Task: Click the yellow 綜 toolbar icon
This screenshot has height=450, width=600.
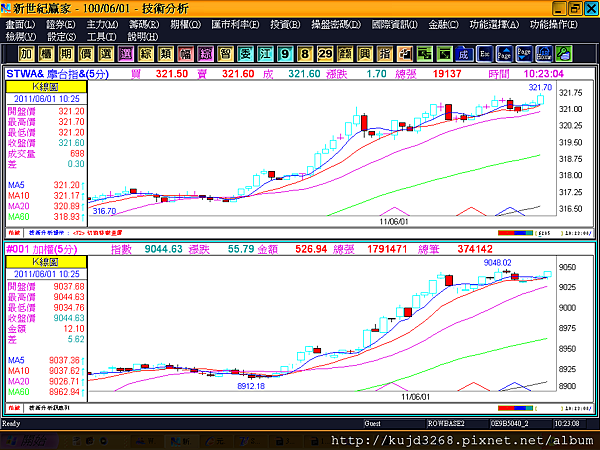Action: (146, 54)
